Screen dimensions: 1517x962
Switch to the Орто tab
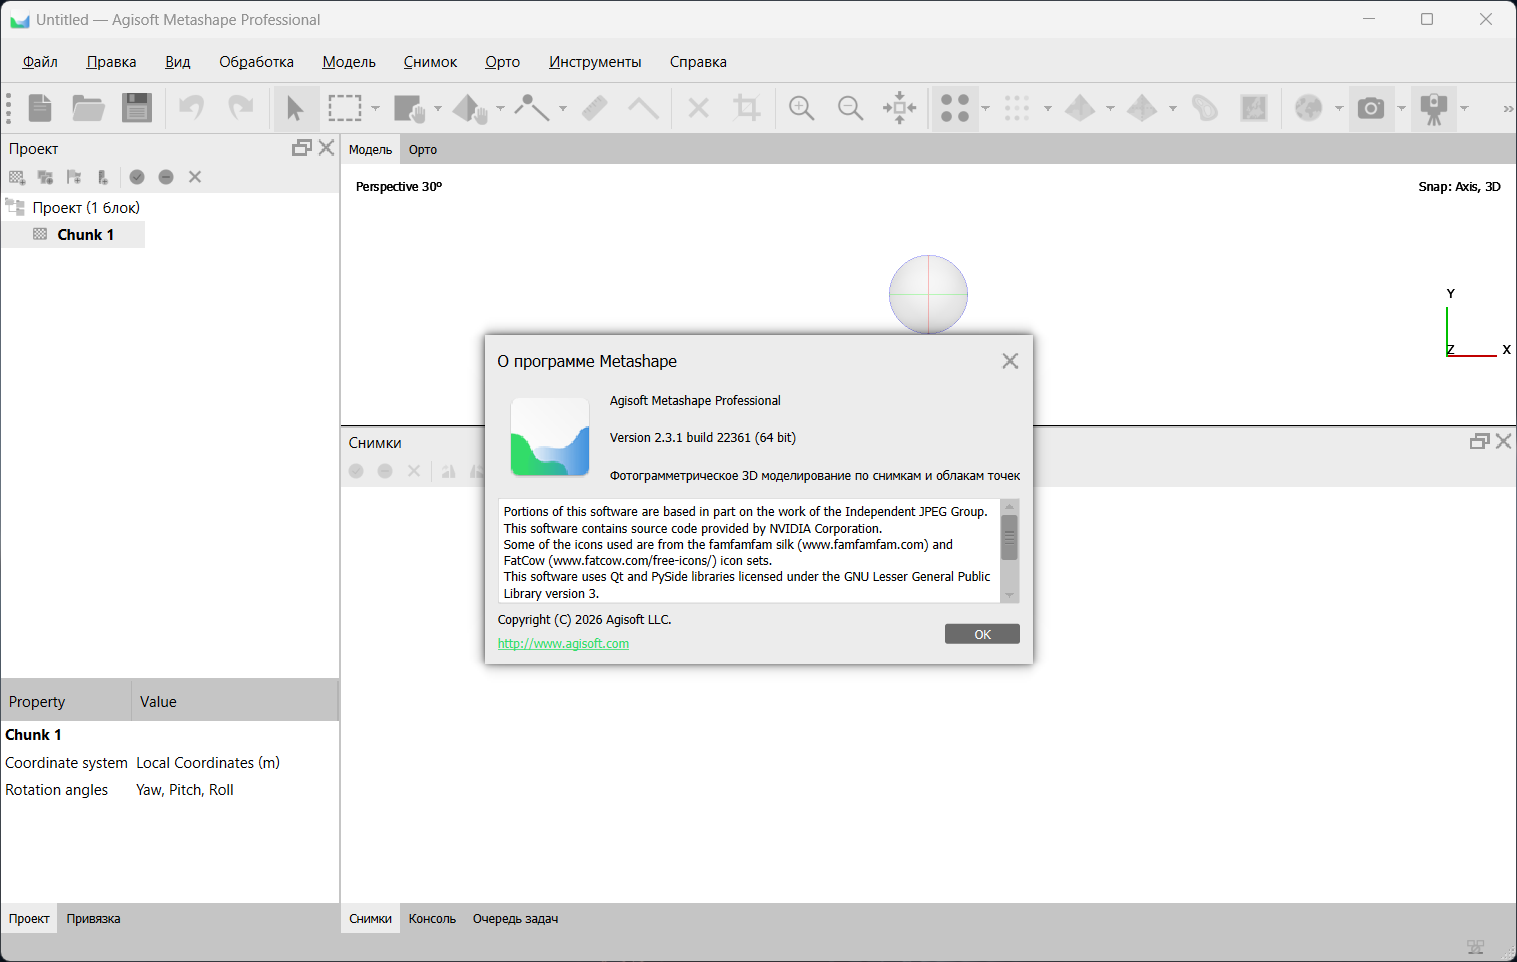[x=423, y=150]
